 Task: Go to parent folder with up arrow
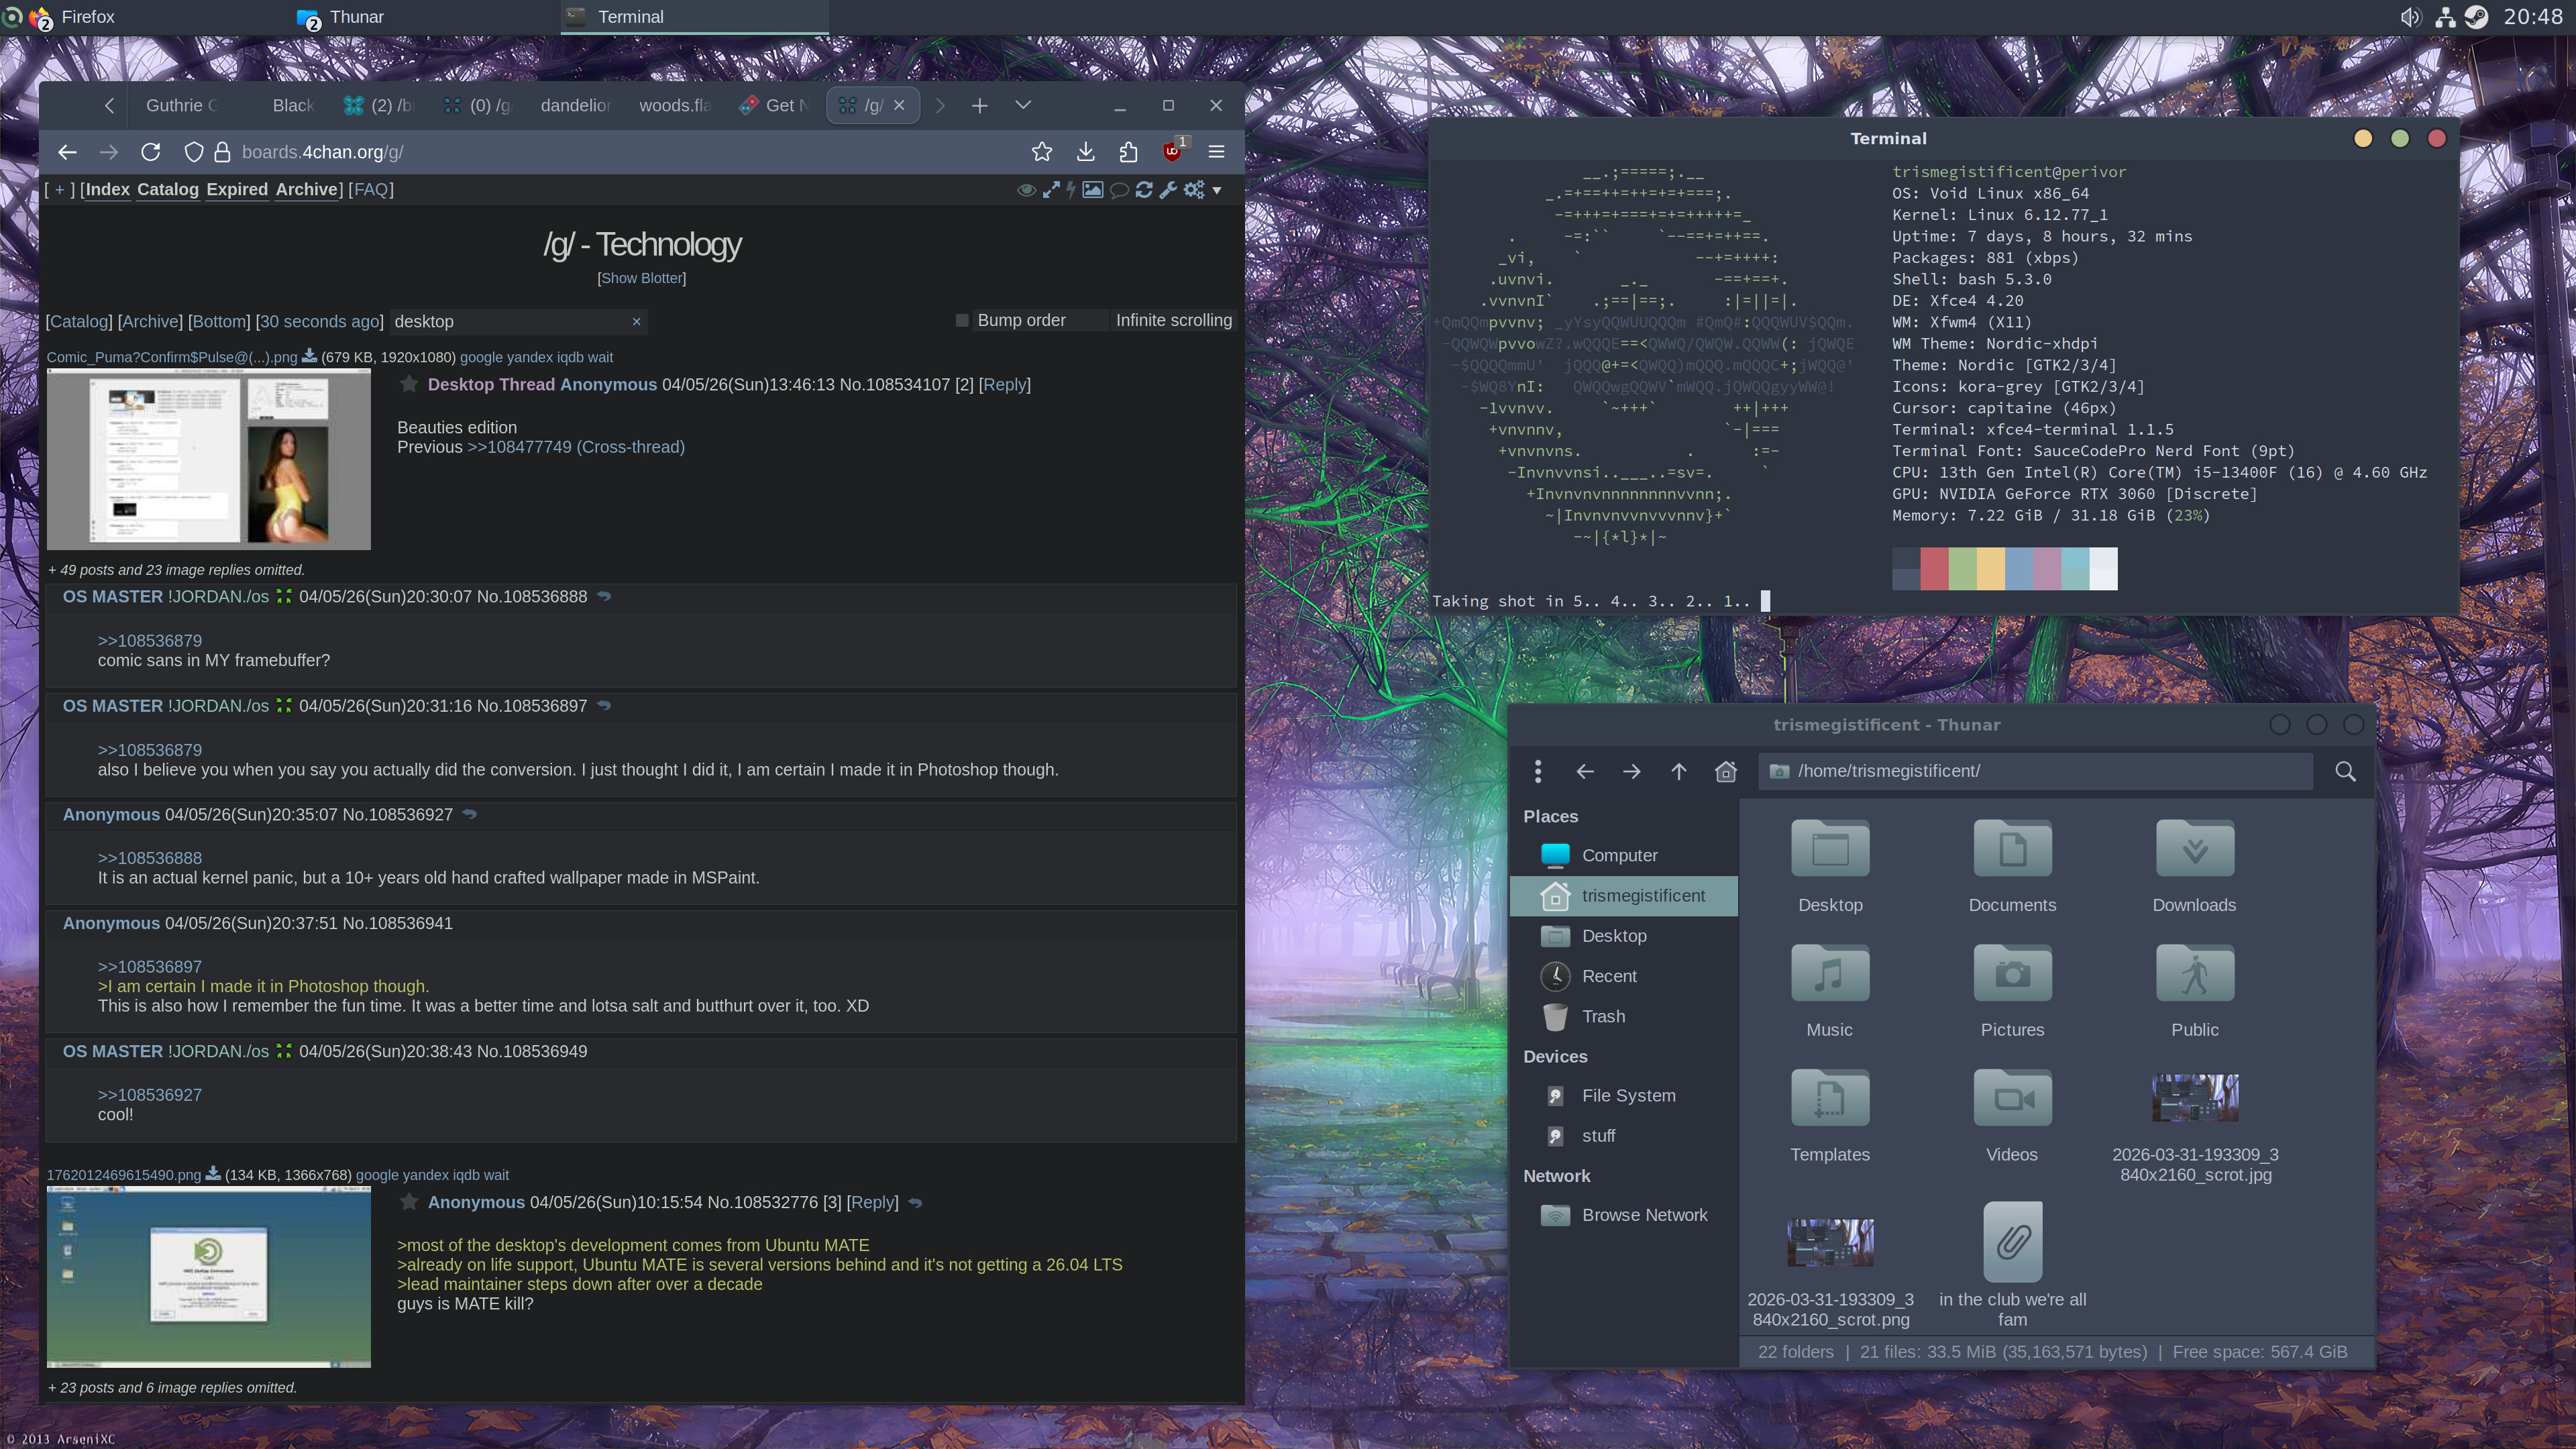click(1679, 771)
